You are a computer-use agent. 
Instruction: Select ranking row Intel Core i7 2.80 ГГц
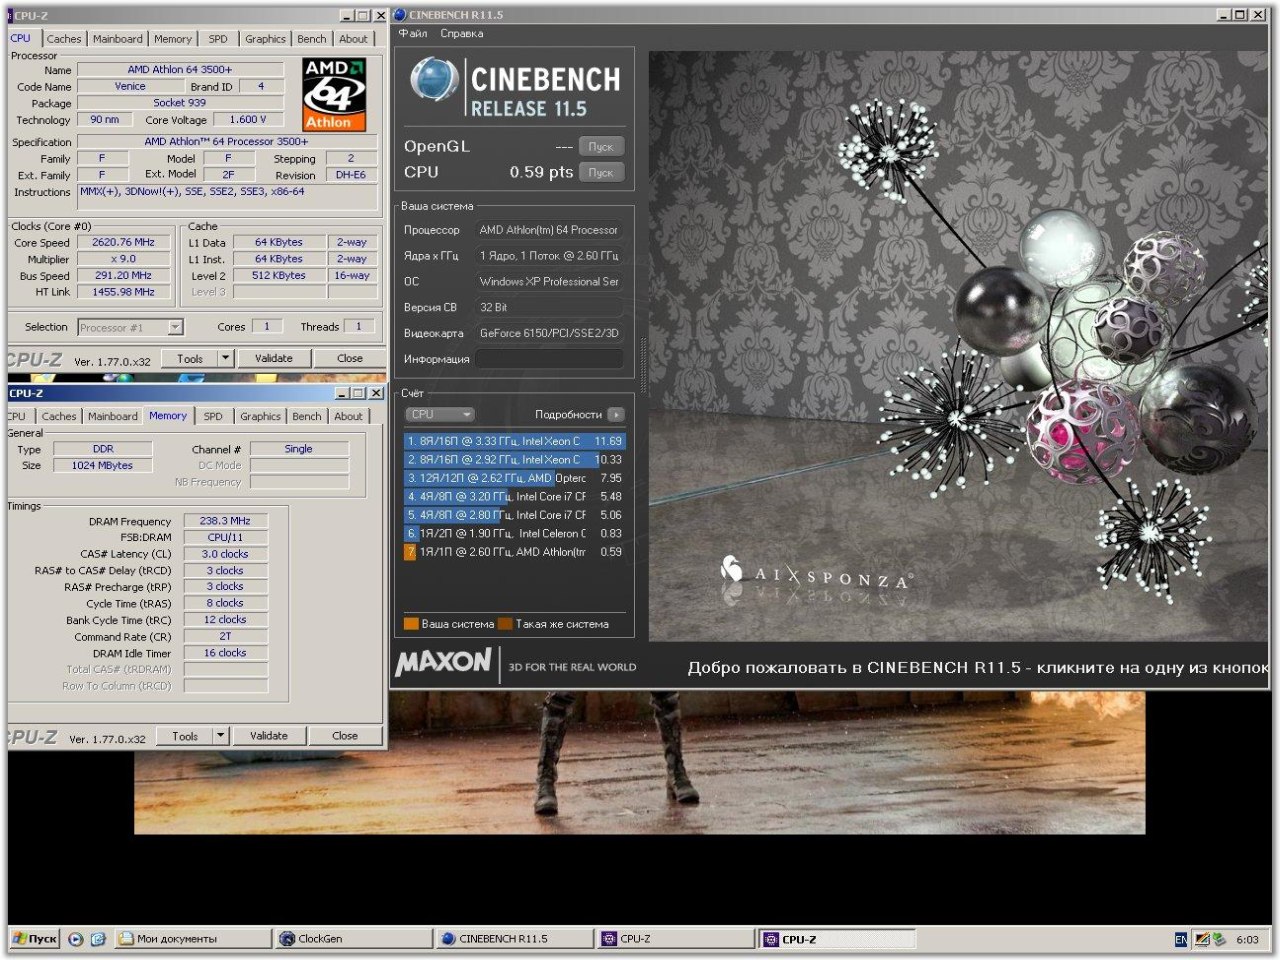click(514, 515)
